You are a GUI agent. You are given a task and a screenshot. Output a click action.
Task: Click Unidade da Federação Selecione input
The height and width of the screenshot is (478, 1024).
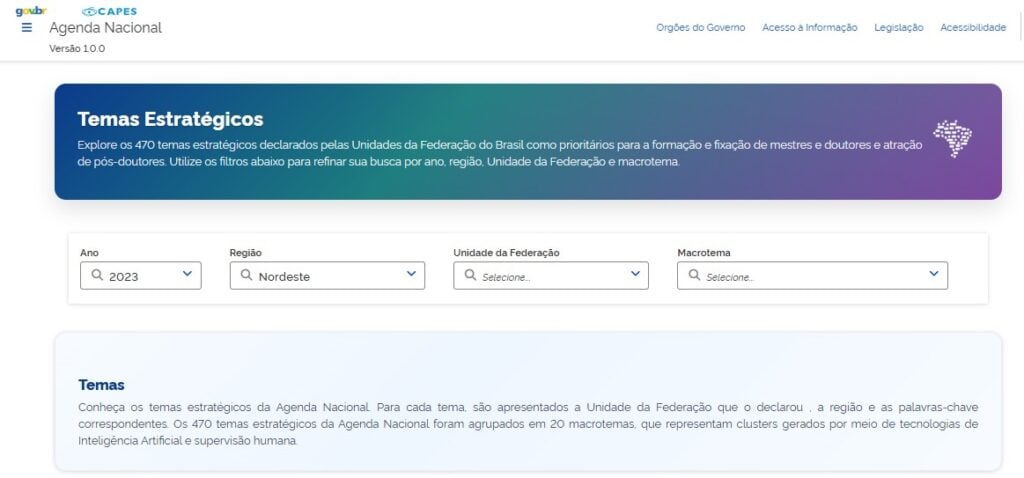point(550,276)
